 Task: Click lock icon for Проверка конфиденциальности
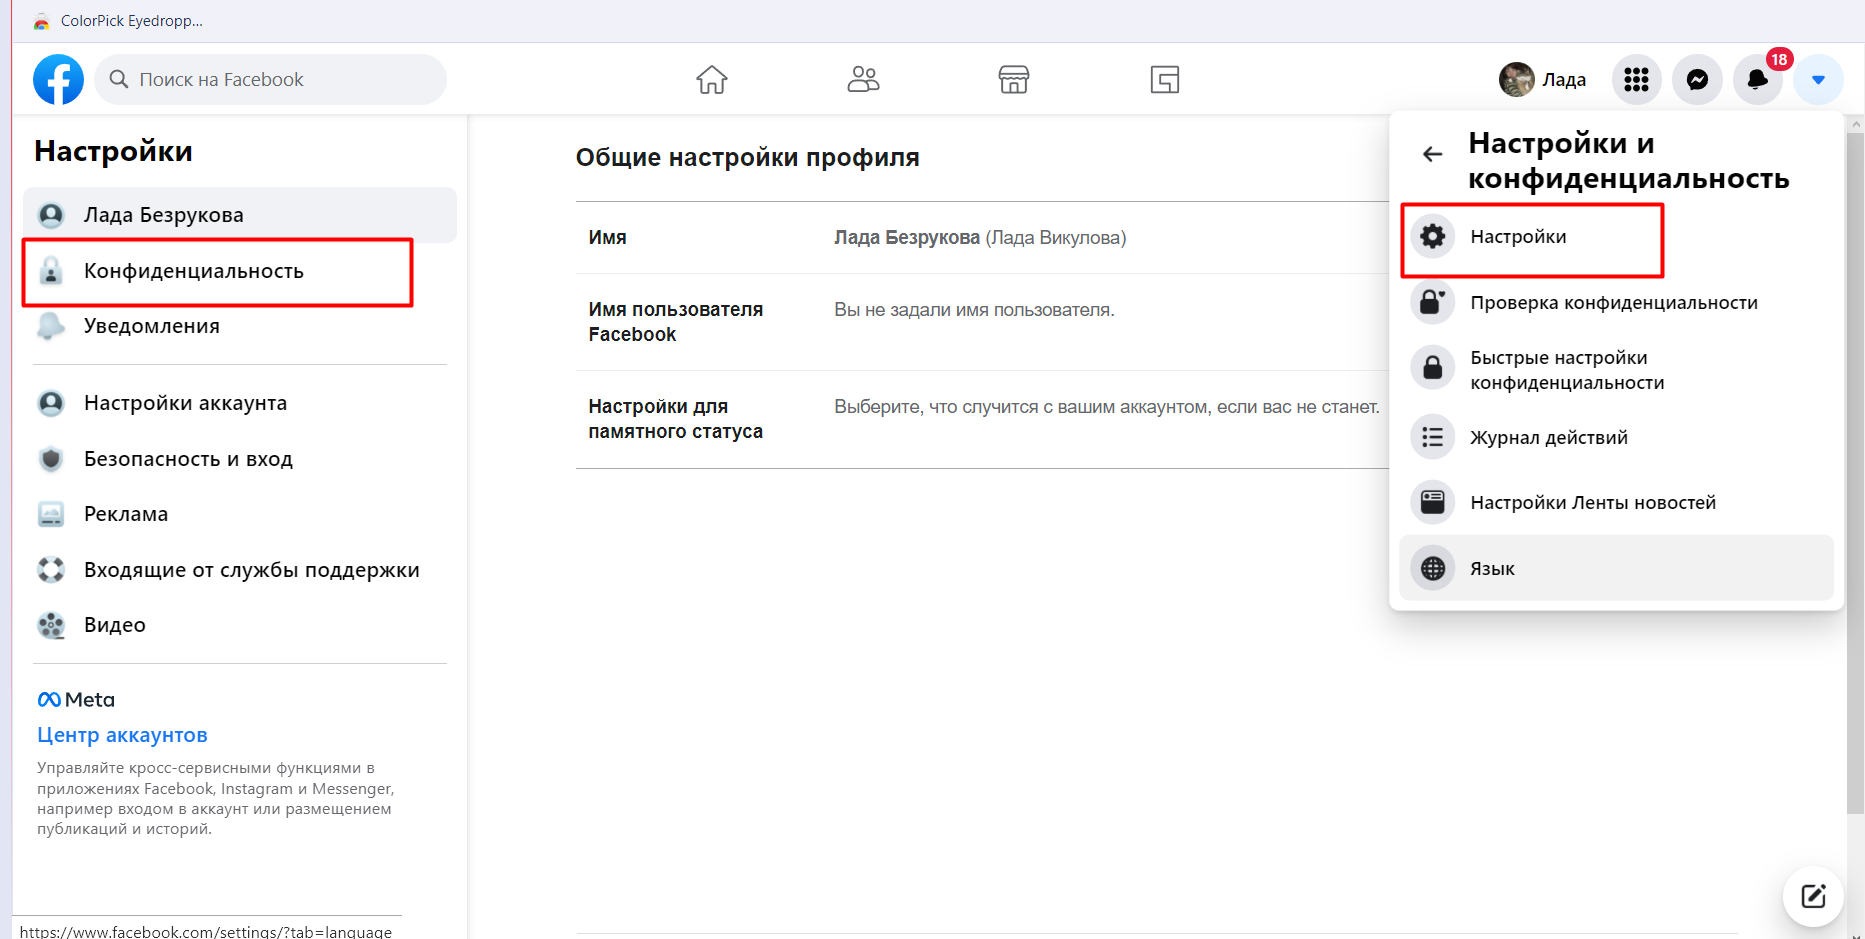1432,302
